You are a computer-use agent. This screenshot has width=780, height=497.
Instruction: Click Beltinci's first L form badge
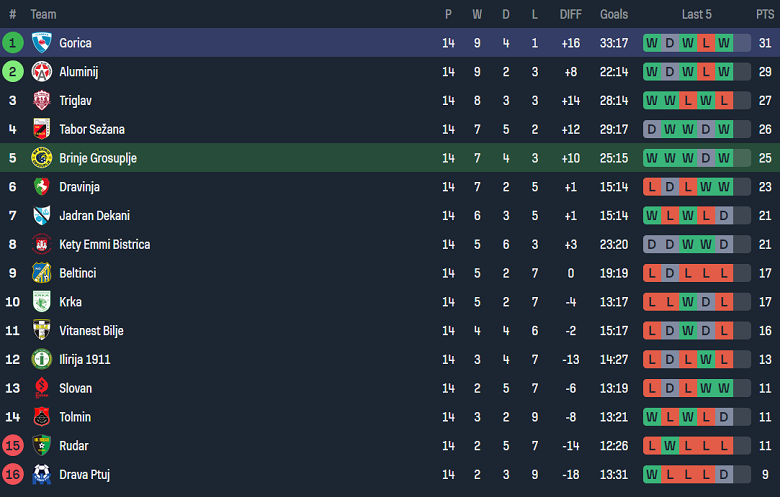click(x=652, y=273)
